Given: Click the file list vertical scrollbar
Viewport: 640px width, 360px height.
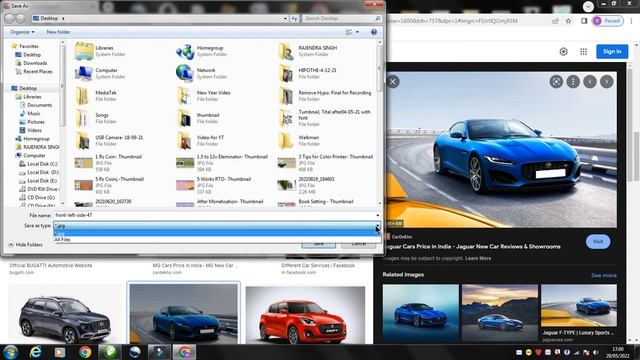Looking at the screenshot, I should (x=380, y=122).
